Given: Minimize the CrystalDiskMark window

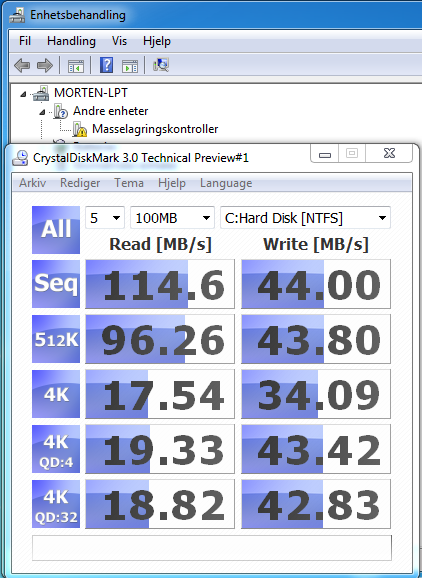Looking at the screenshot, I should point(325,154).
